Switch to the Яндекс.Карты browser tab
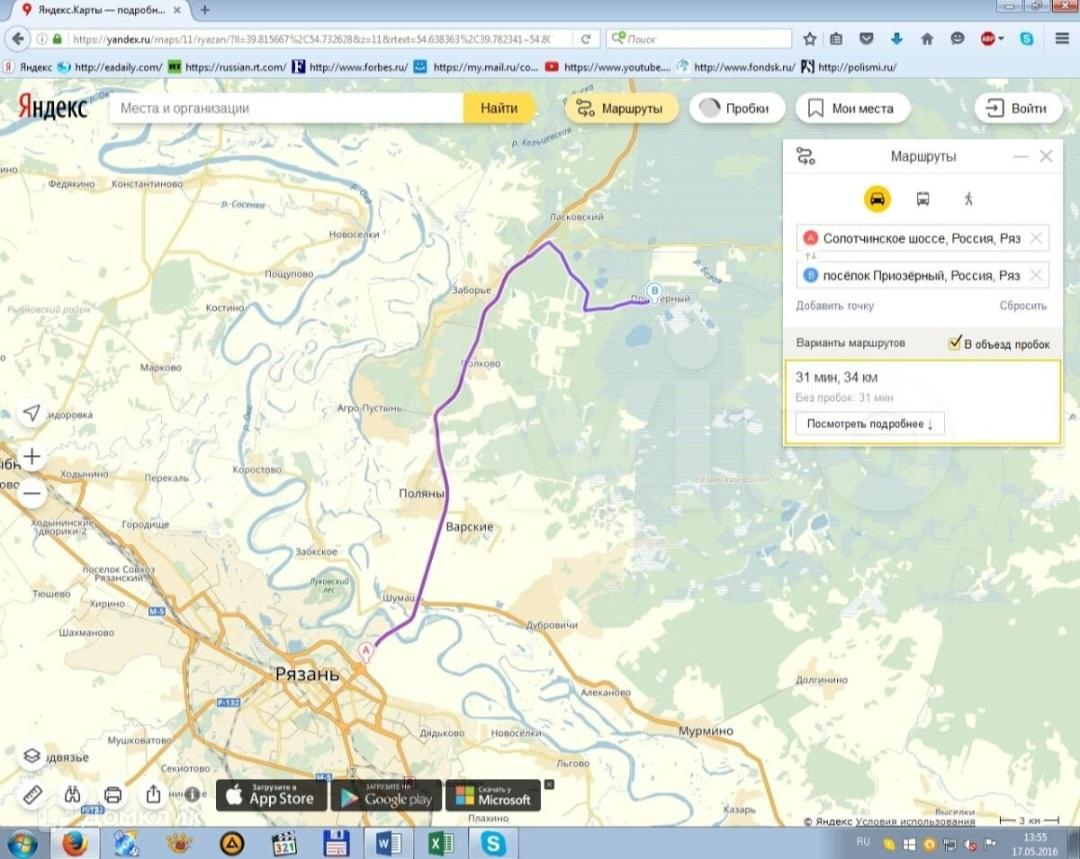 point(102,10)
